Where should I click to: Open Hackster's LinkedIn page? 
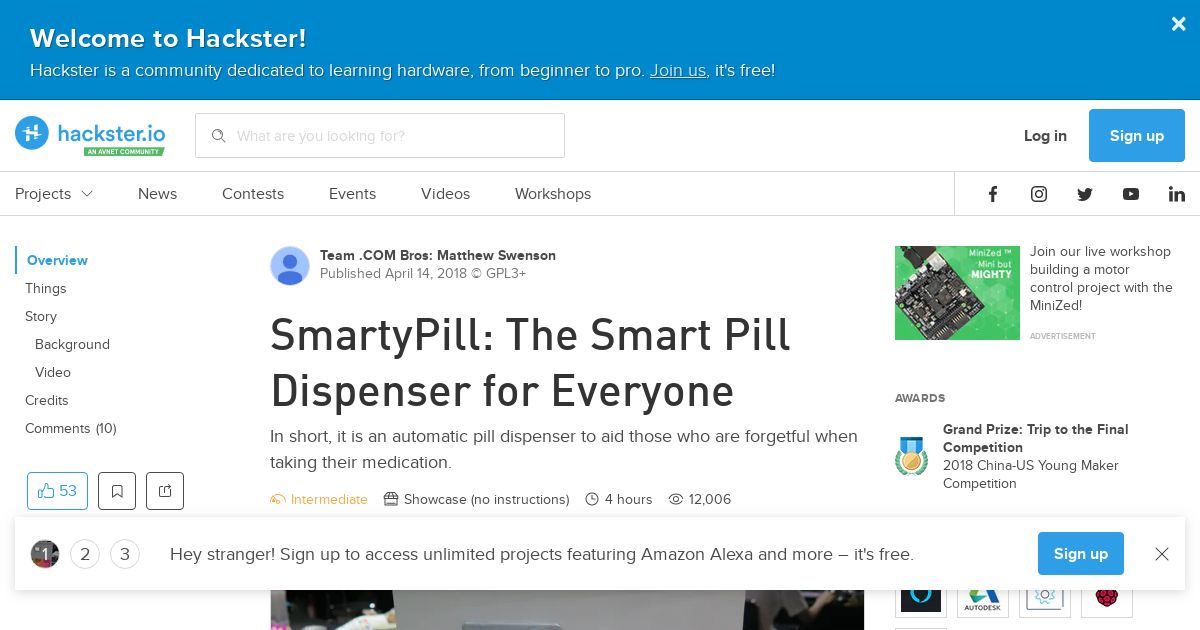point(1177,194)
